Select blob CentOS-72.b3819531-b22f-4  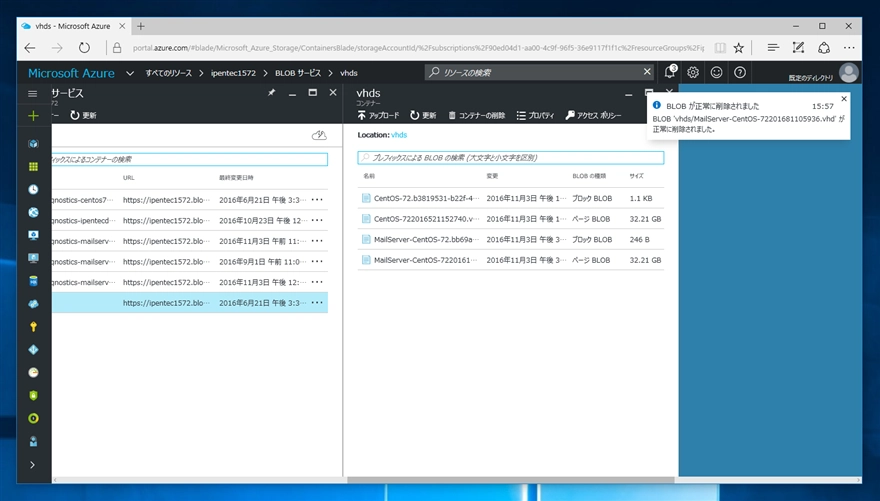(x=511, y=198)
